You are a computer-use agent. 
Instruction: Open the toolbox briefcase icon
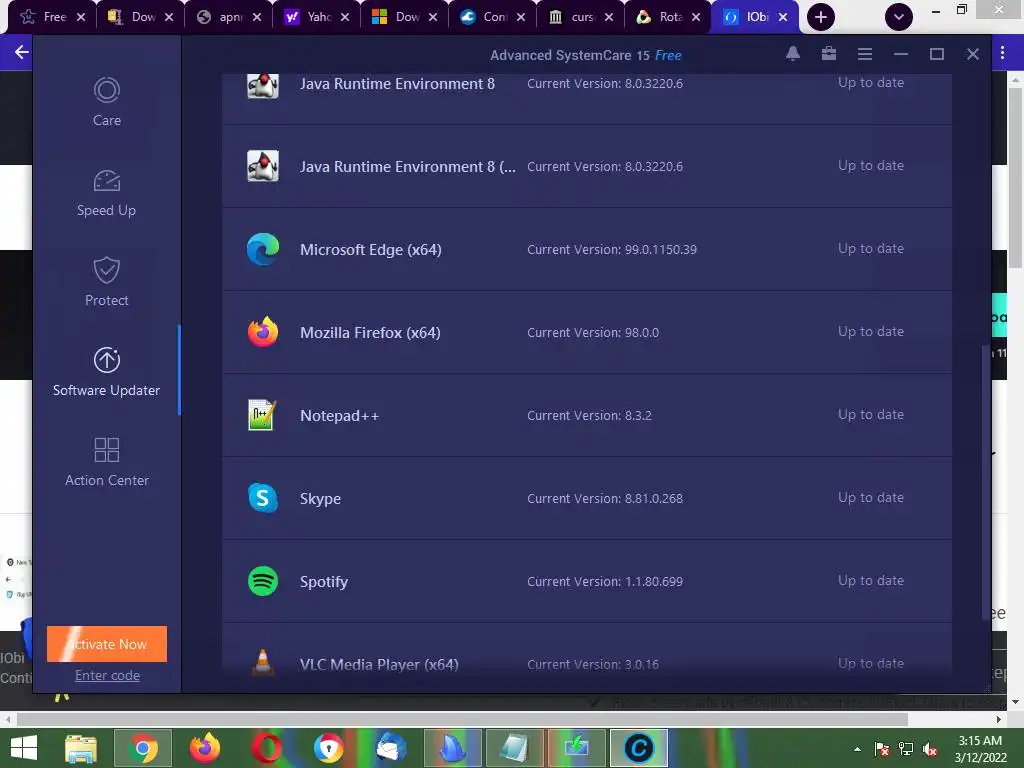(829, 54)
